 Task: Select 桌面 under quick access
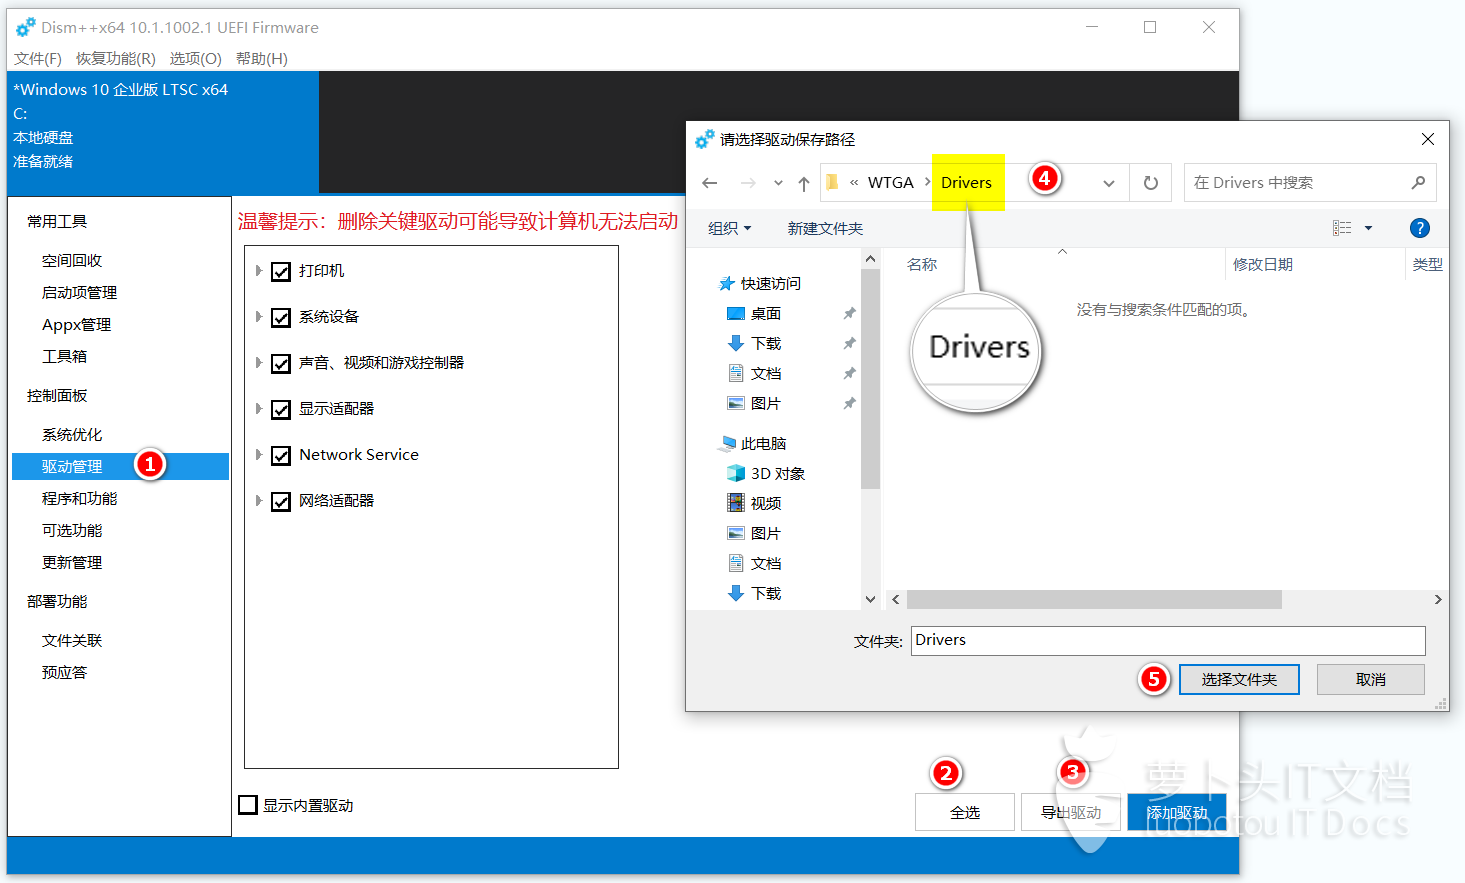click(x=765, y=313)
